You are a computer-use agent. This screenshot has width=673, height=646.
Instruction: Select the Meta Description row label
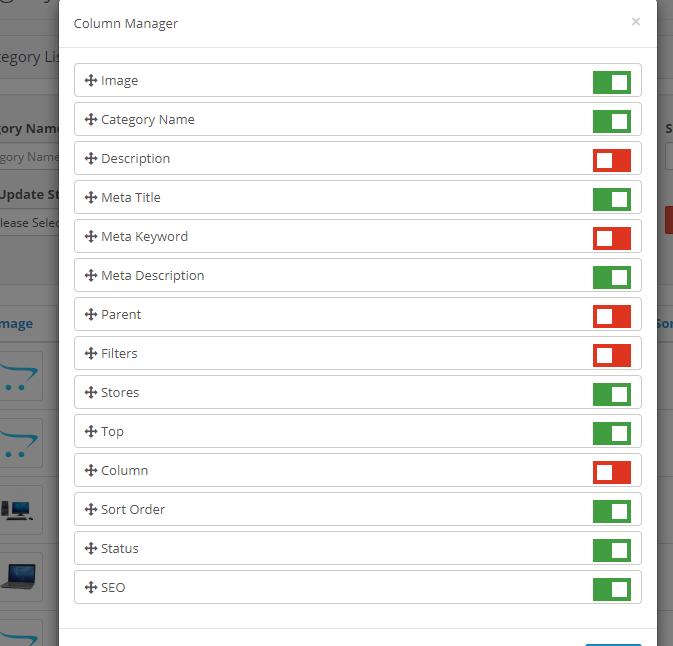point(152,276)
